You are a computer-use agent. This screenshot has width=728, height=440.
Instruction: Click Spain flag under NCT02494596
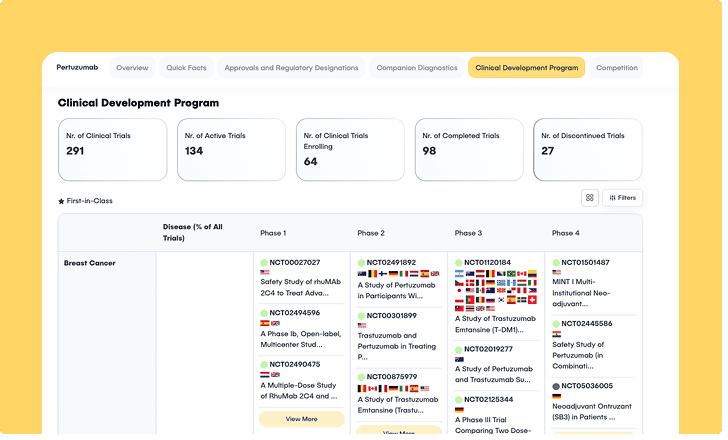pyautogui.click(x=265, y=323)
